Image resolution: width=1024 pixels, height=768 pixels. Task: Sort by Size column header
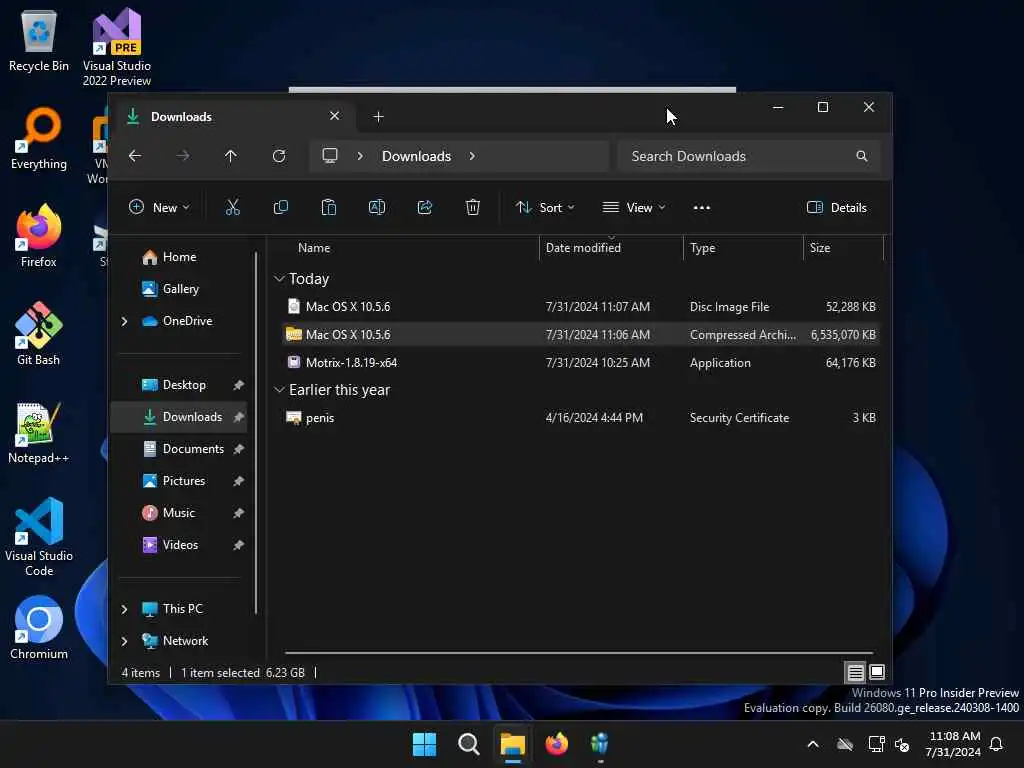tap(843, 248)
